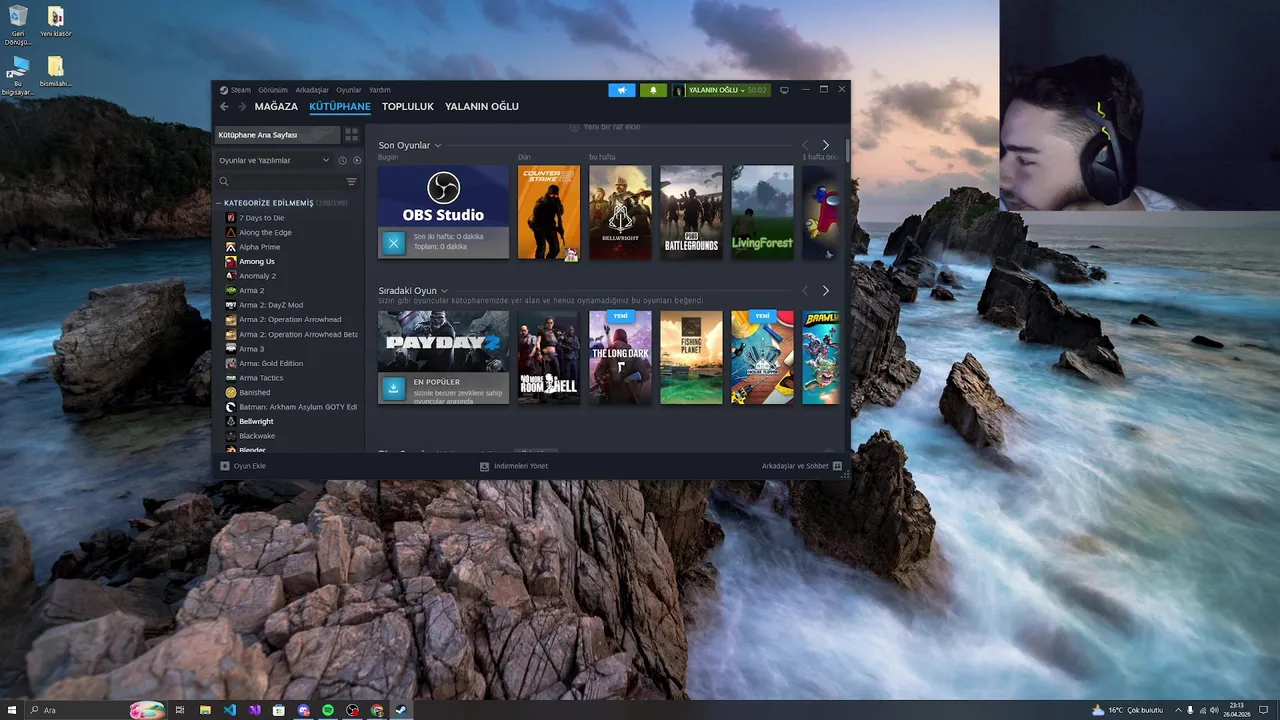Image resolution: width=1280 pixels, height=720 pixels.
Task: Open friends list icon at bottom right
Action: pos(837,466)
